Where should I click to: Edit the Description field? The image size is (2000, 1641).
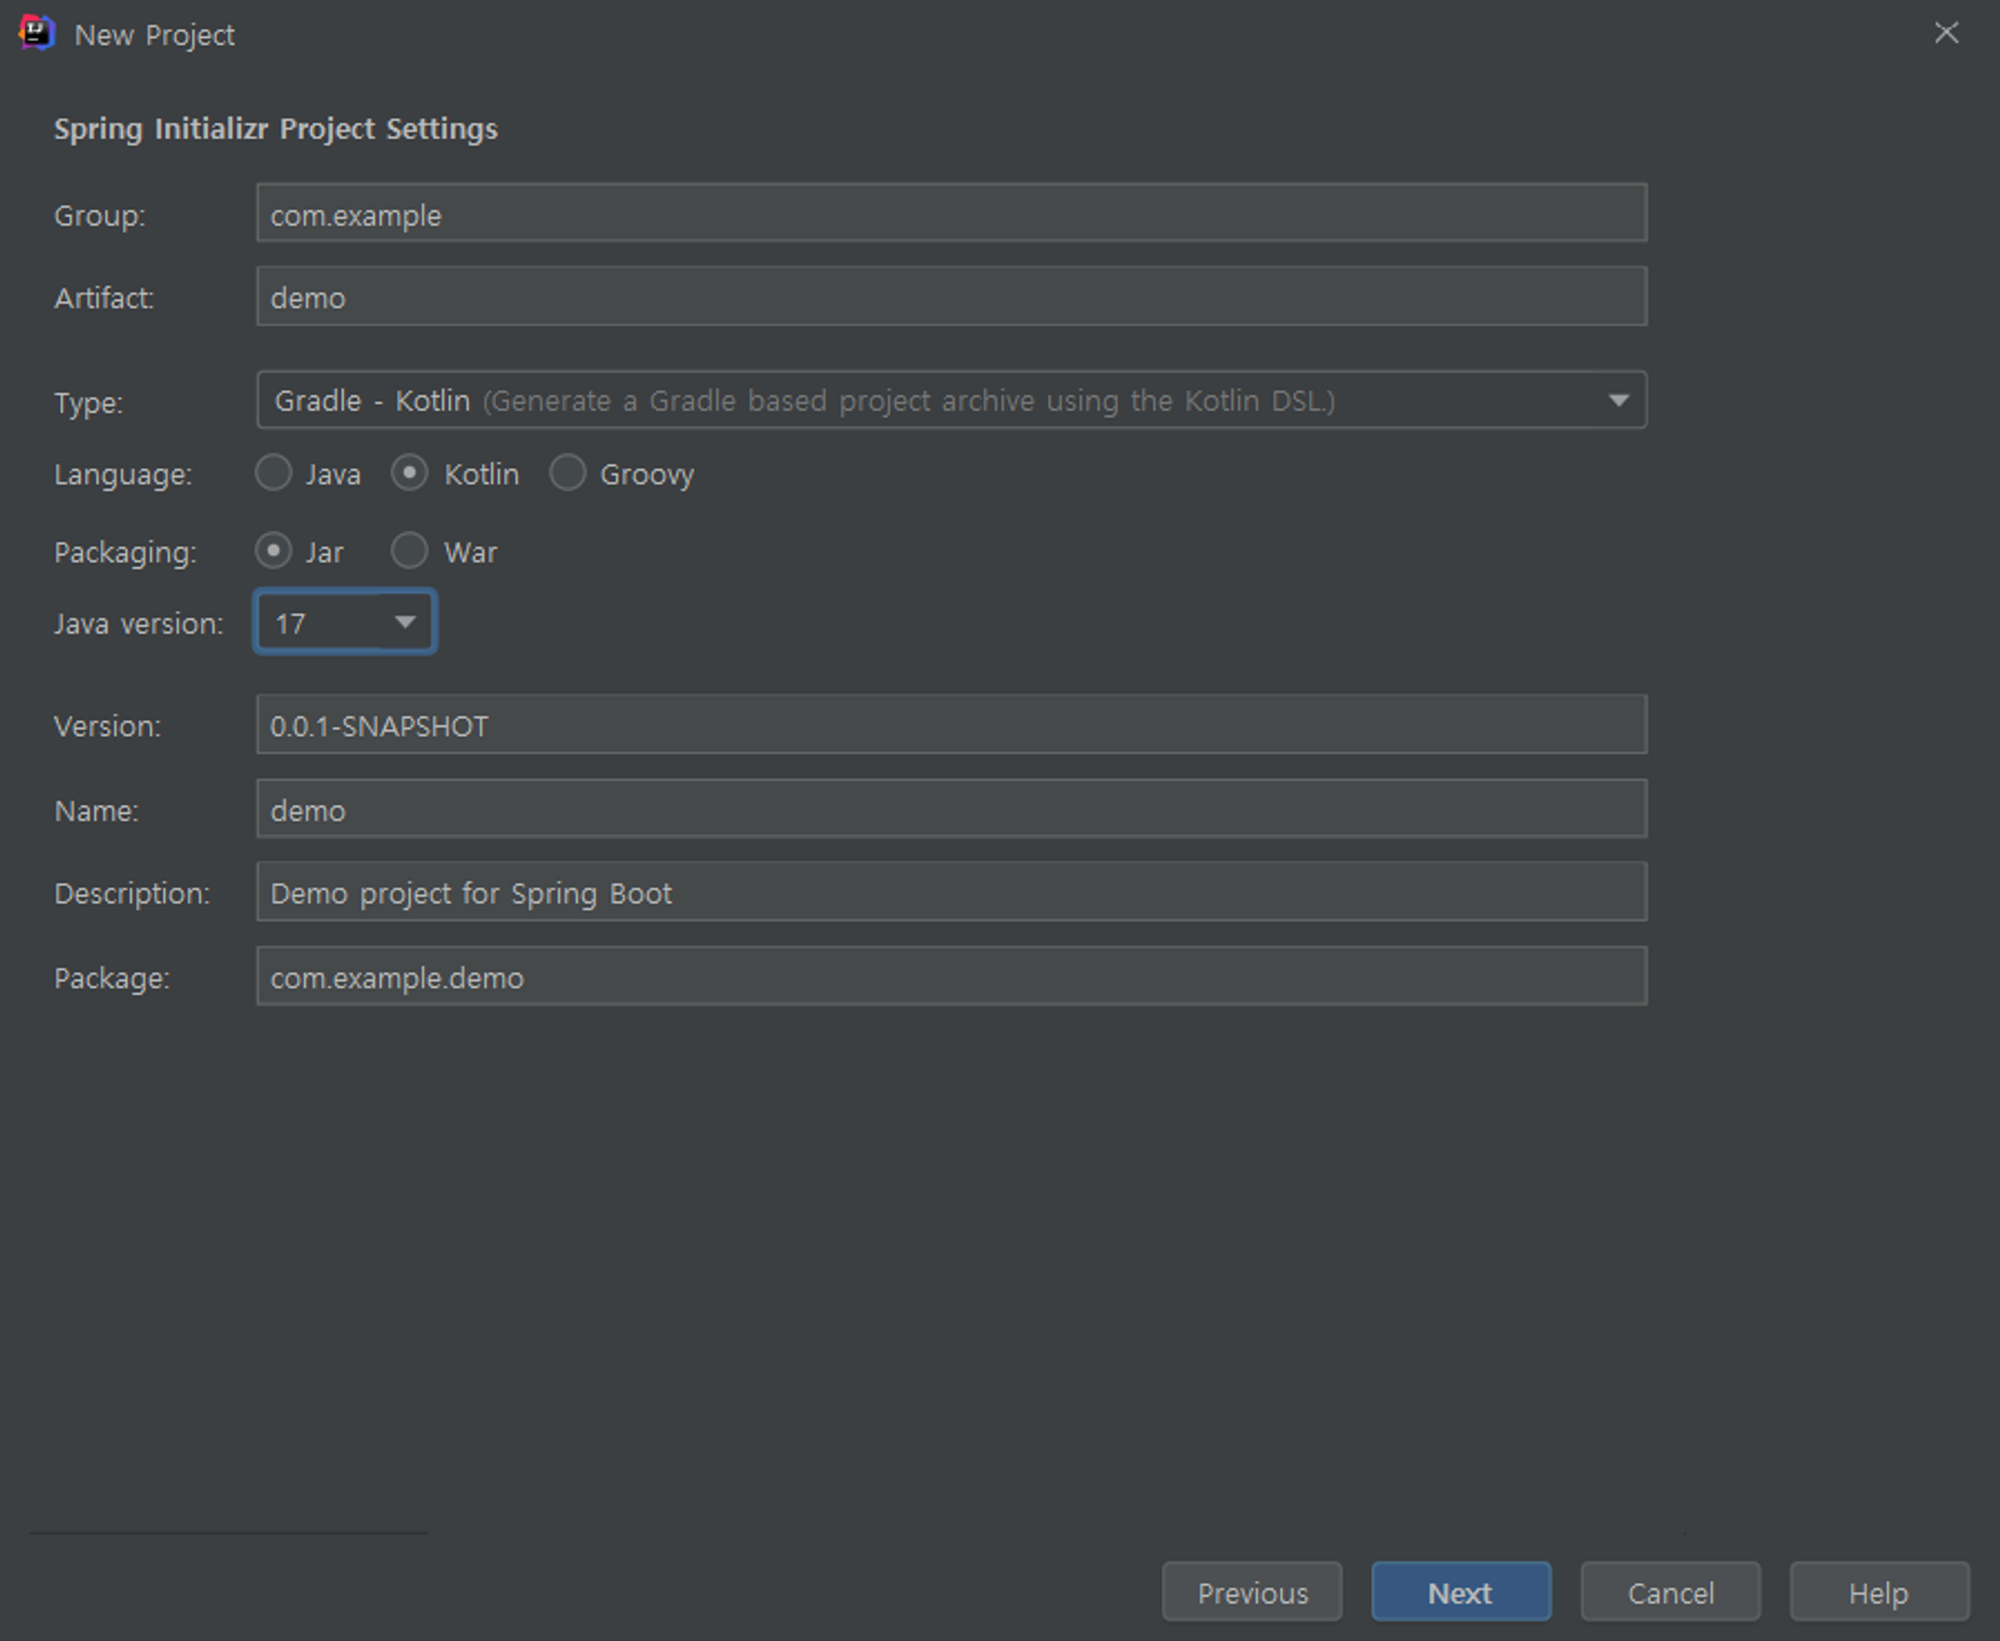coord(950,892)
